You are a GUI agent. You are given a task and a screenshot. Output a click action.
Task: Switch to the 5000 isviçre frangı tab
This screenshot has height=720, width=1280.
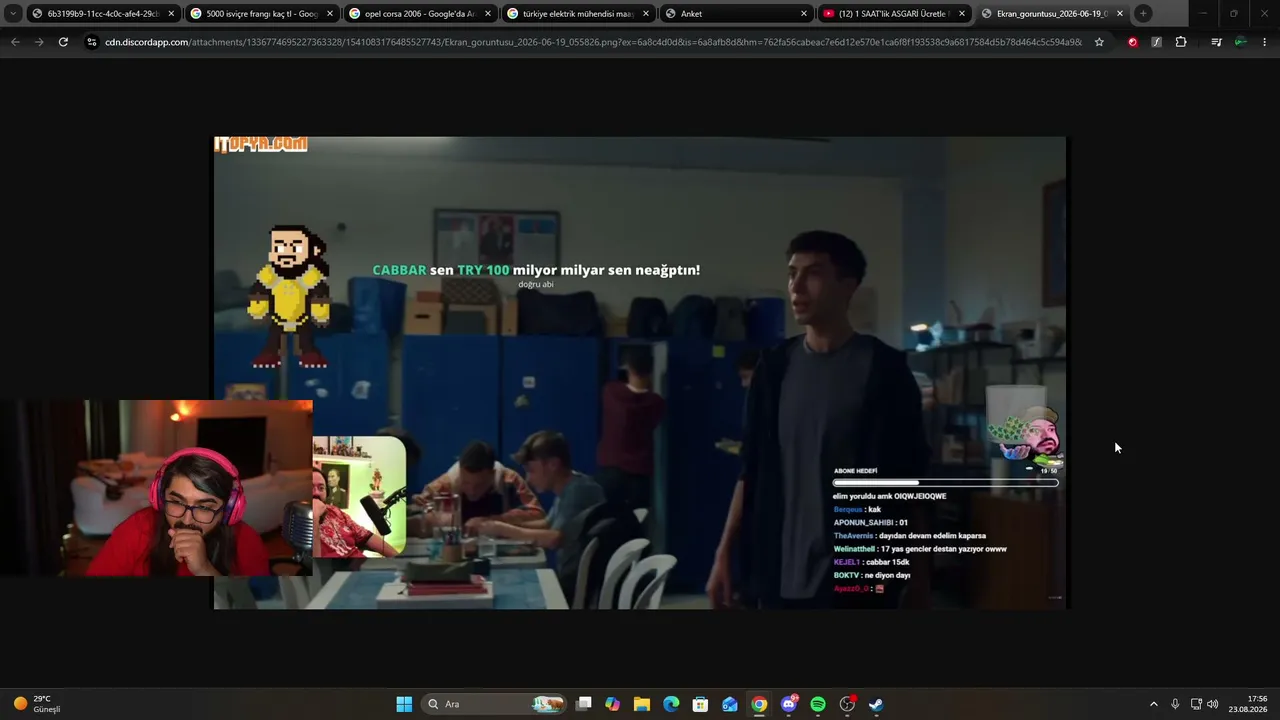(x=262, y=14)
